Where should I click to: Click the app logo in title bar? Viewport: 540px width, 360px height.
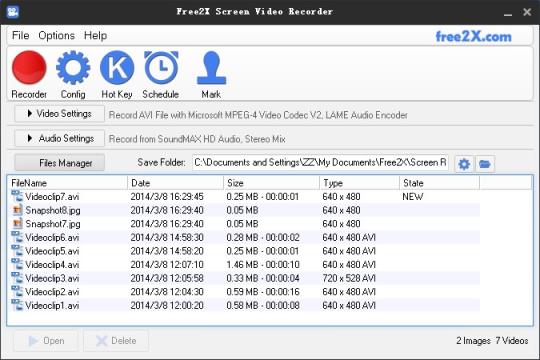point(13,12)
